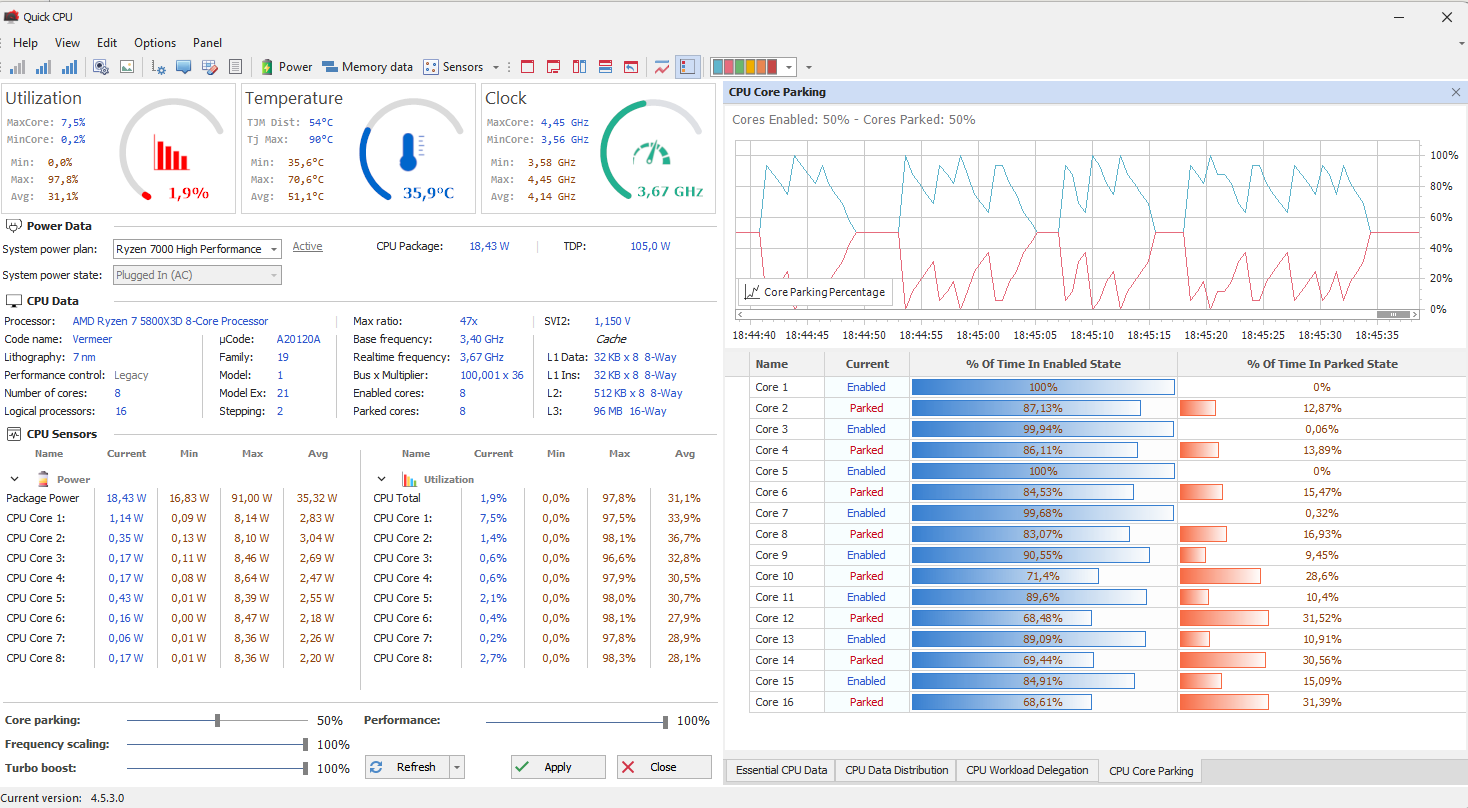Click the highlighted panel layout toolbar icon
The image size is (1468, 808).
(x=687, y=67)
